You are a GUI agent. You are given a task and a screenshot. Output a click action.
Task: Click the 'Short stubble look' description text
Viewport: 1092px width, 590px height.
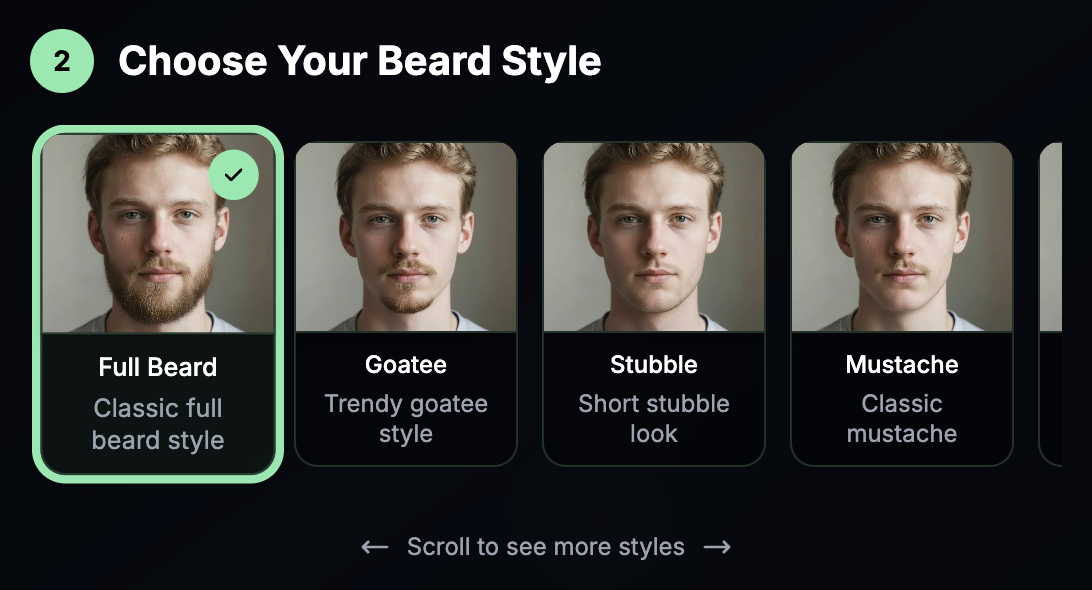click(654, 418)
